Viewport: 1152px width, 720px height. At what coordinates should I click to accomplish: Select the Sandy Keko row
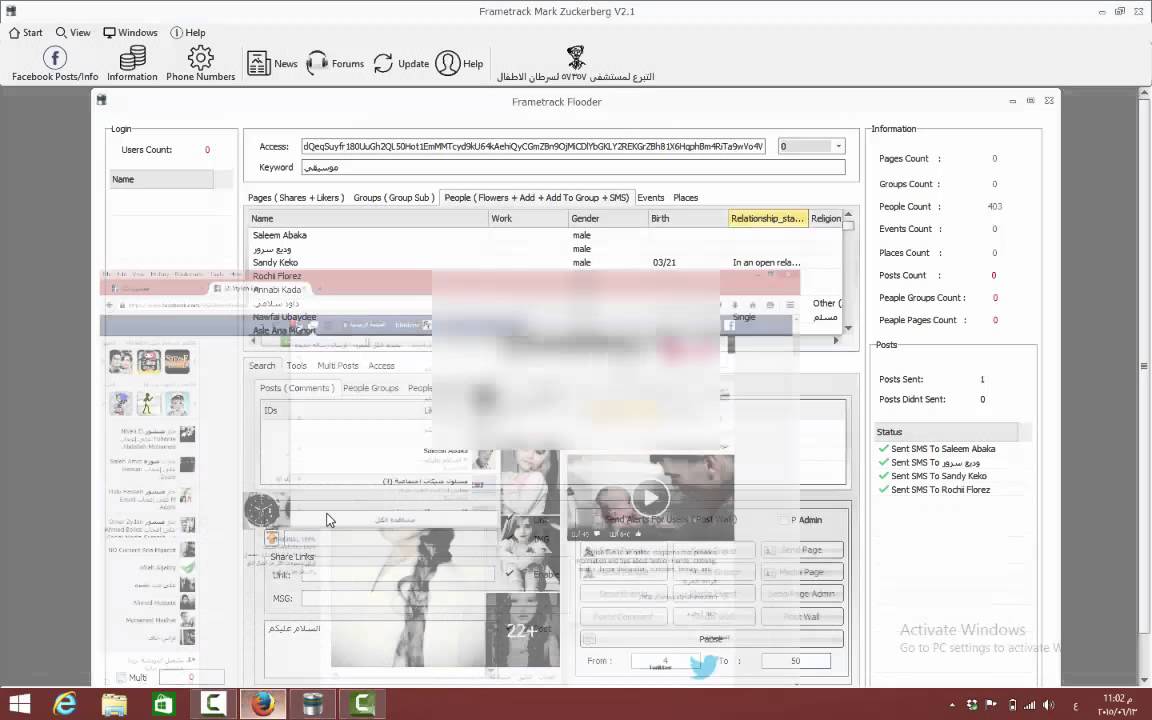coord(544,262)
